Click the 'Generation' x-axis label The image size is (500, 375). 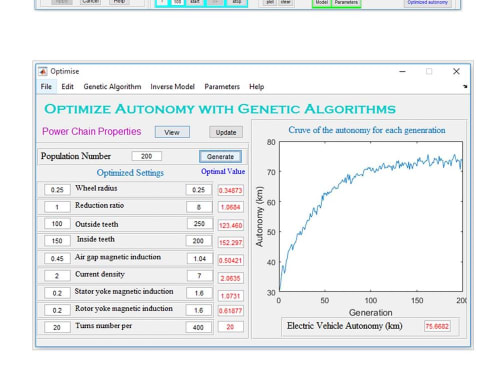coord(371,313)
